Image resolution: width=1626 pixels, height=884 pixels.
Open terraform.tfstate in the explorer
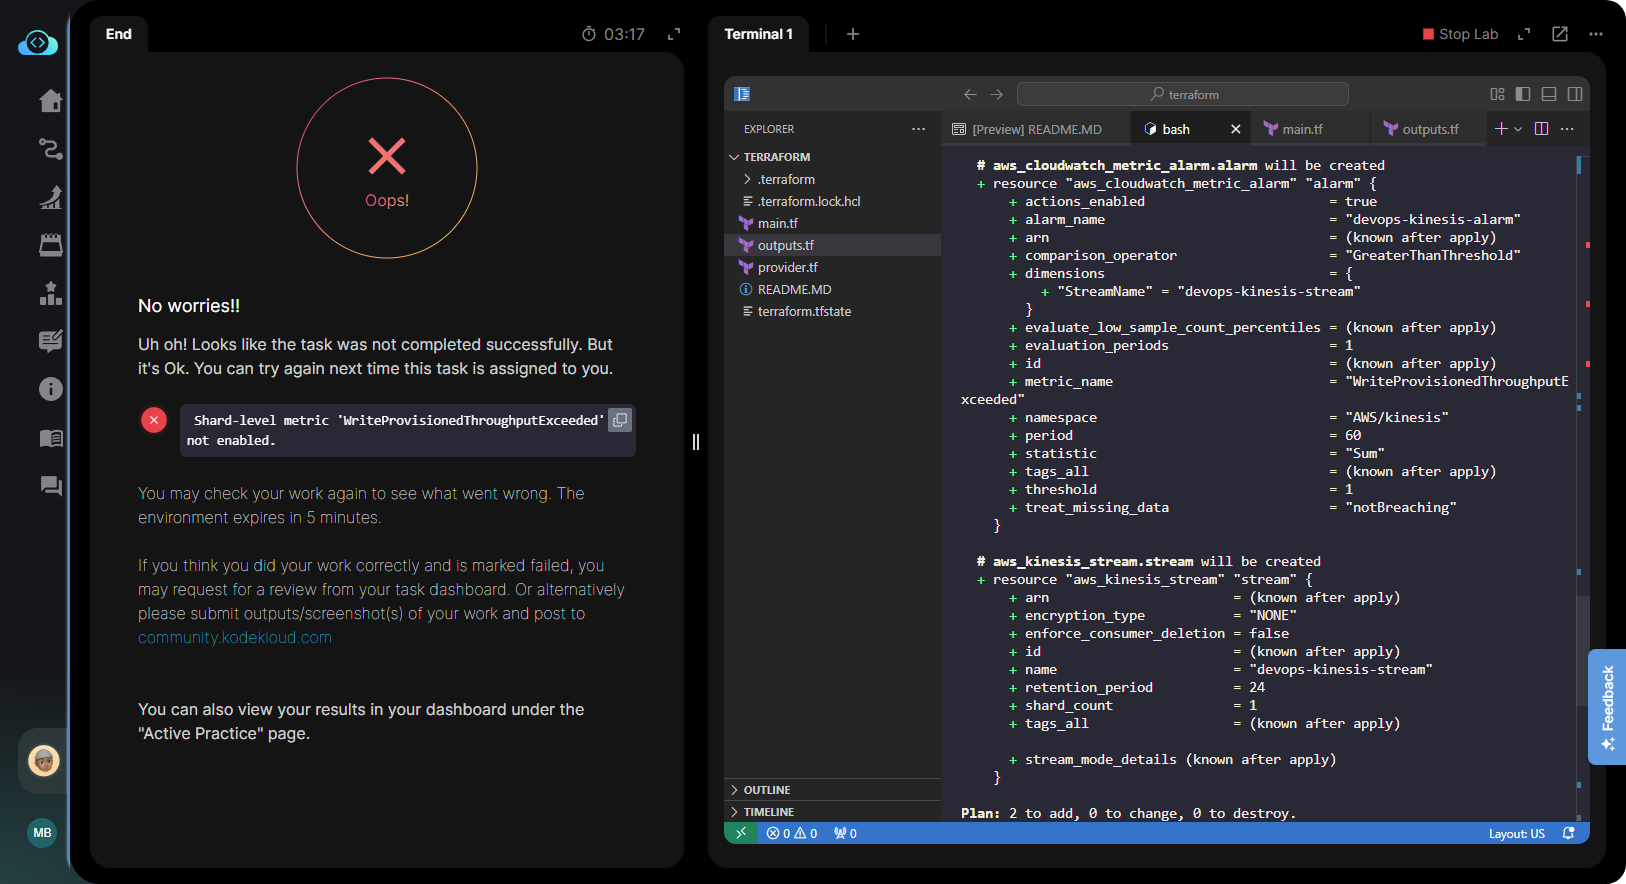pyautogui.click(x=804, y=311)
